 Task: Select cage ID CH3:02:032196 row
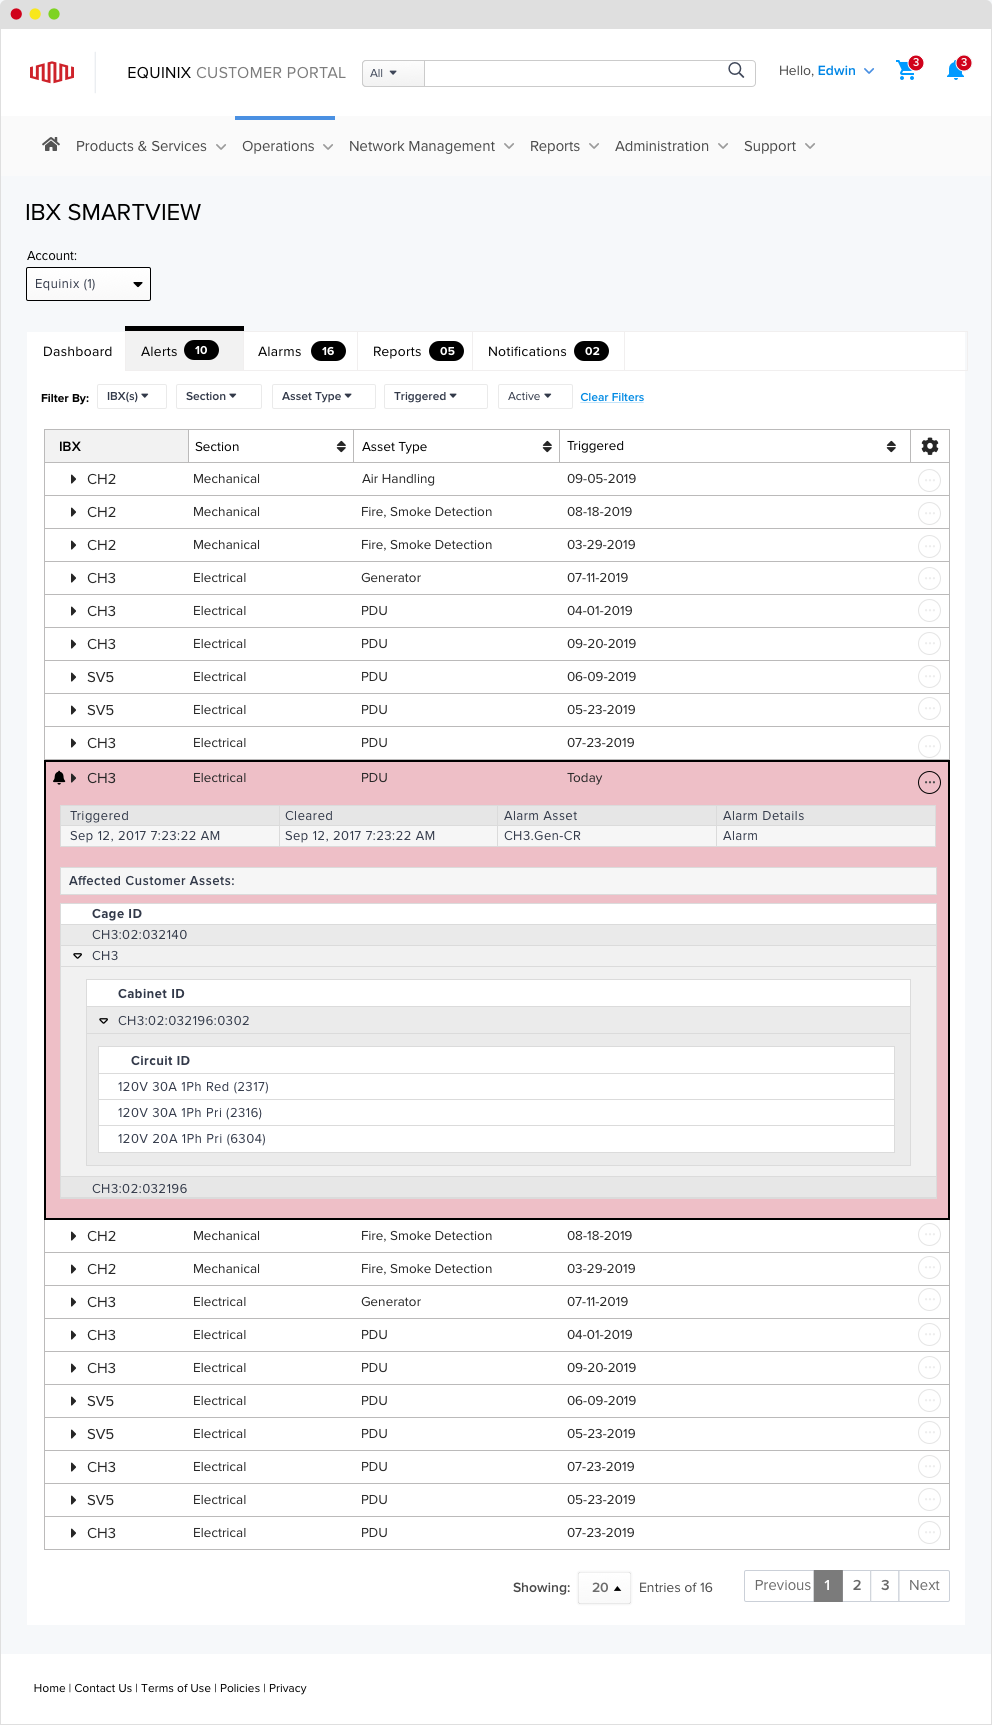[x=498, y=1188]
